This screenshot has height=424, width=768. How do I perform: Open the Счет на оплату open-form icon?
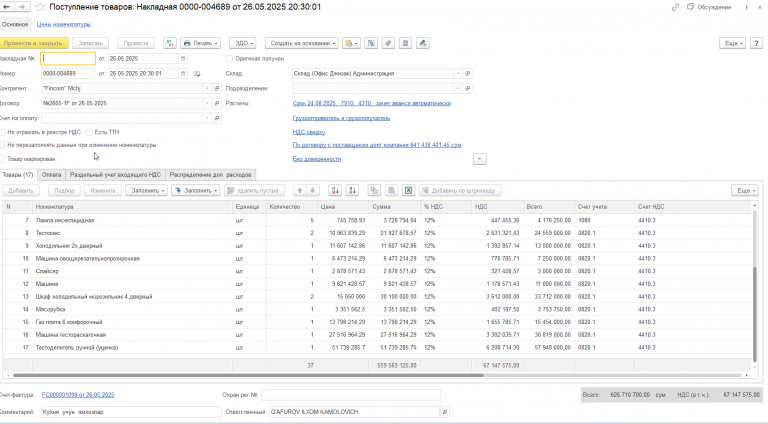click(x=216, y=118)
